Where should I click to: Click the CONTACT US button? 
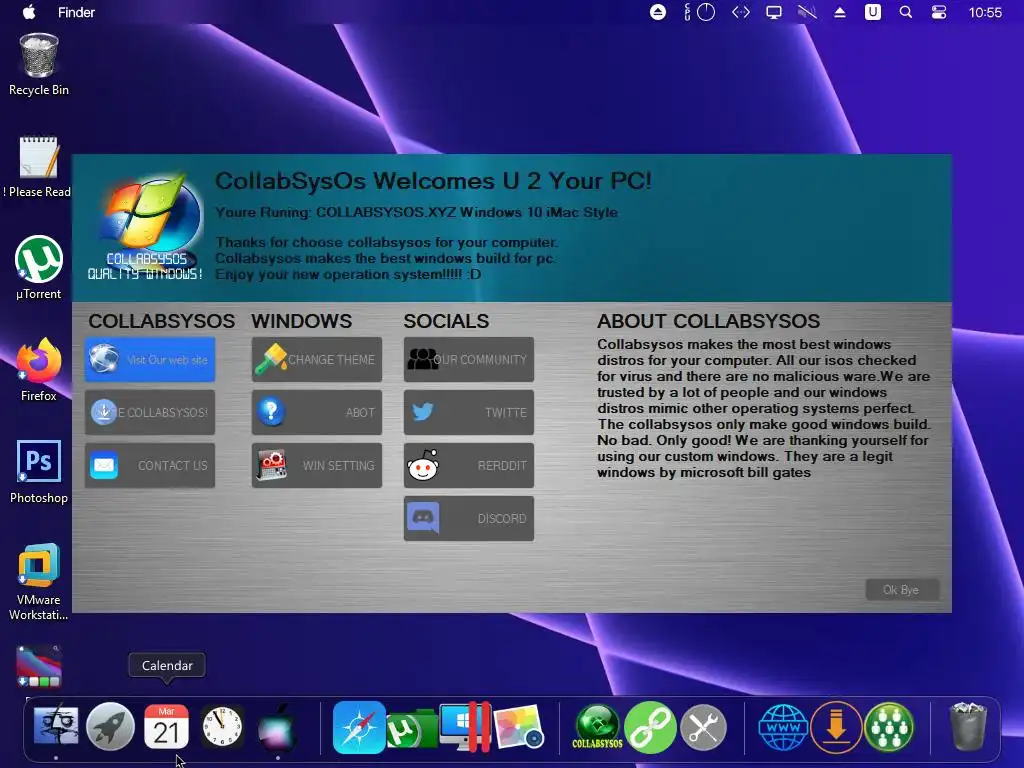[x=150, y=465]
